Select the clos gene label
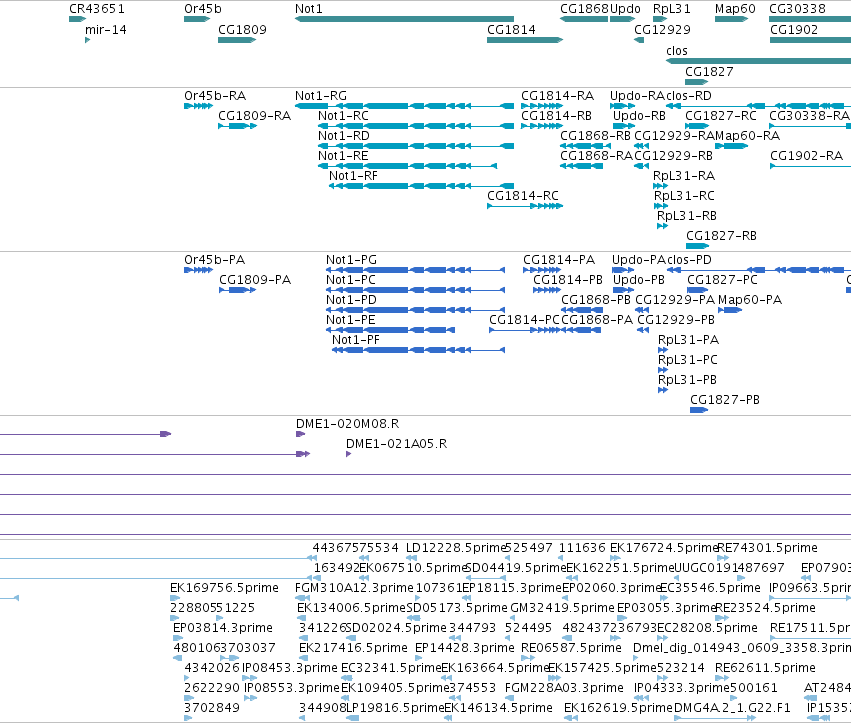This screenshot has width=851, height=723. pos(677,51)
